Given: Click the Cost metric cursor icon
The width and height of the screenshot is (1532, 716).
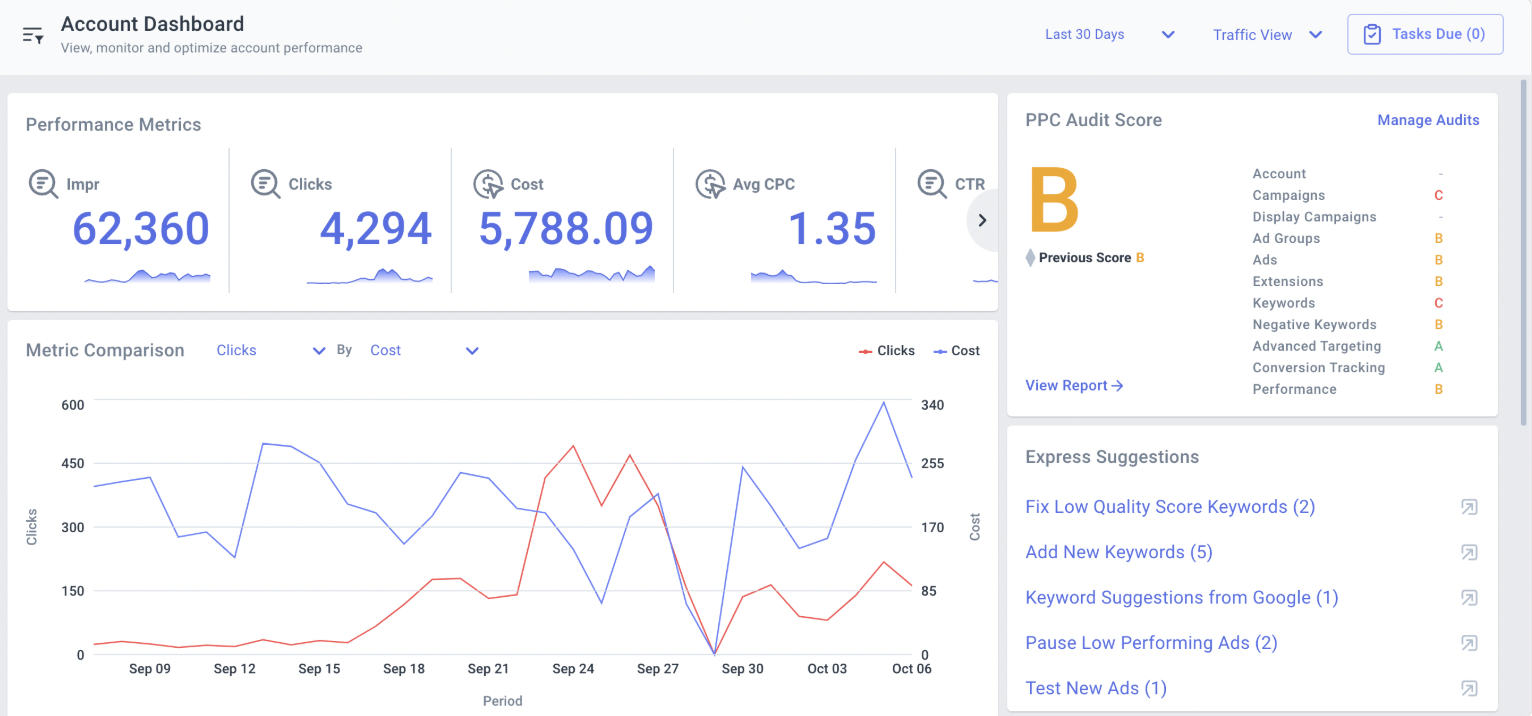Looking at the screenshot, I should (488, 184).
